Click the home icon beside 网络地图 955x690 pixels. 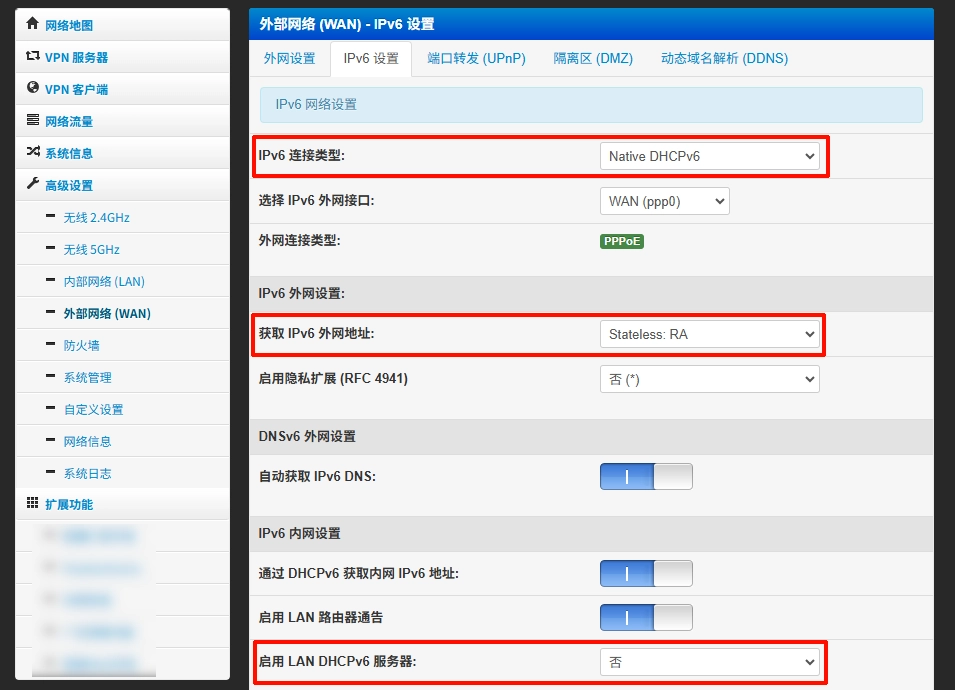click(32, 24)
